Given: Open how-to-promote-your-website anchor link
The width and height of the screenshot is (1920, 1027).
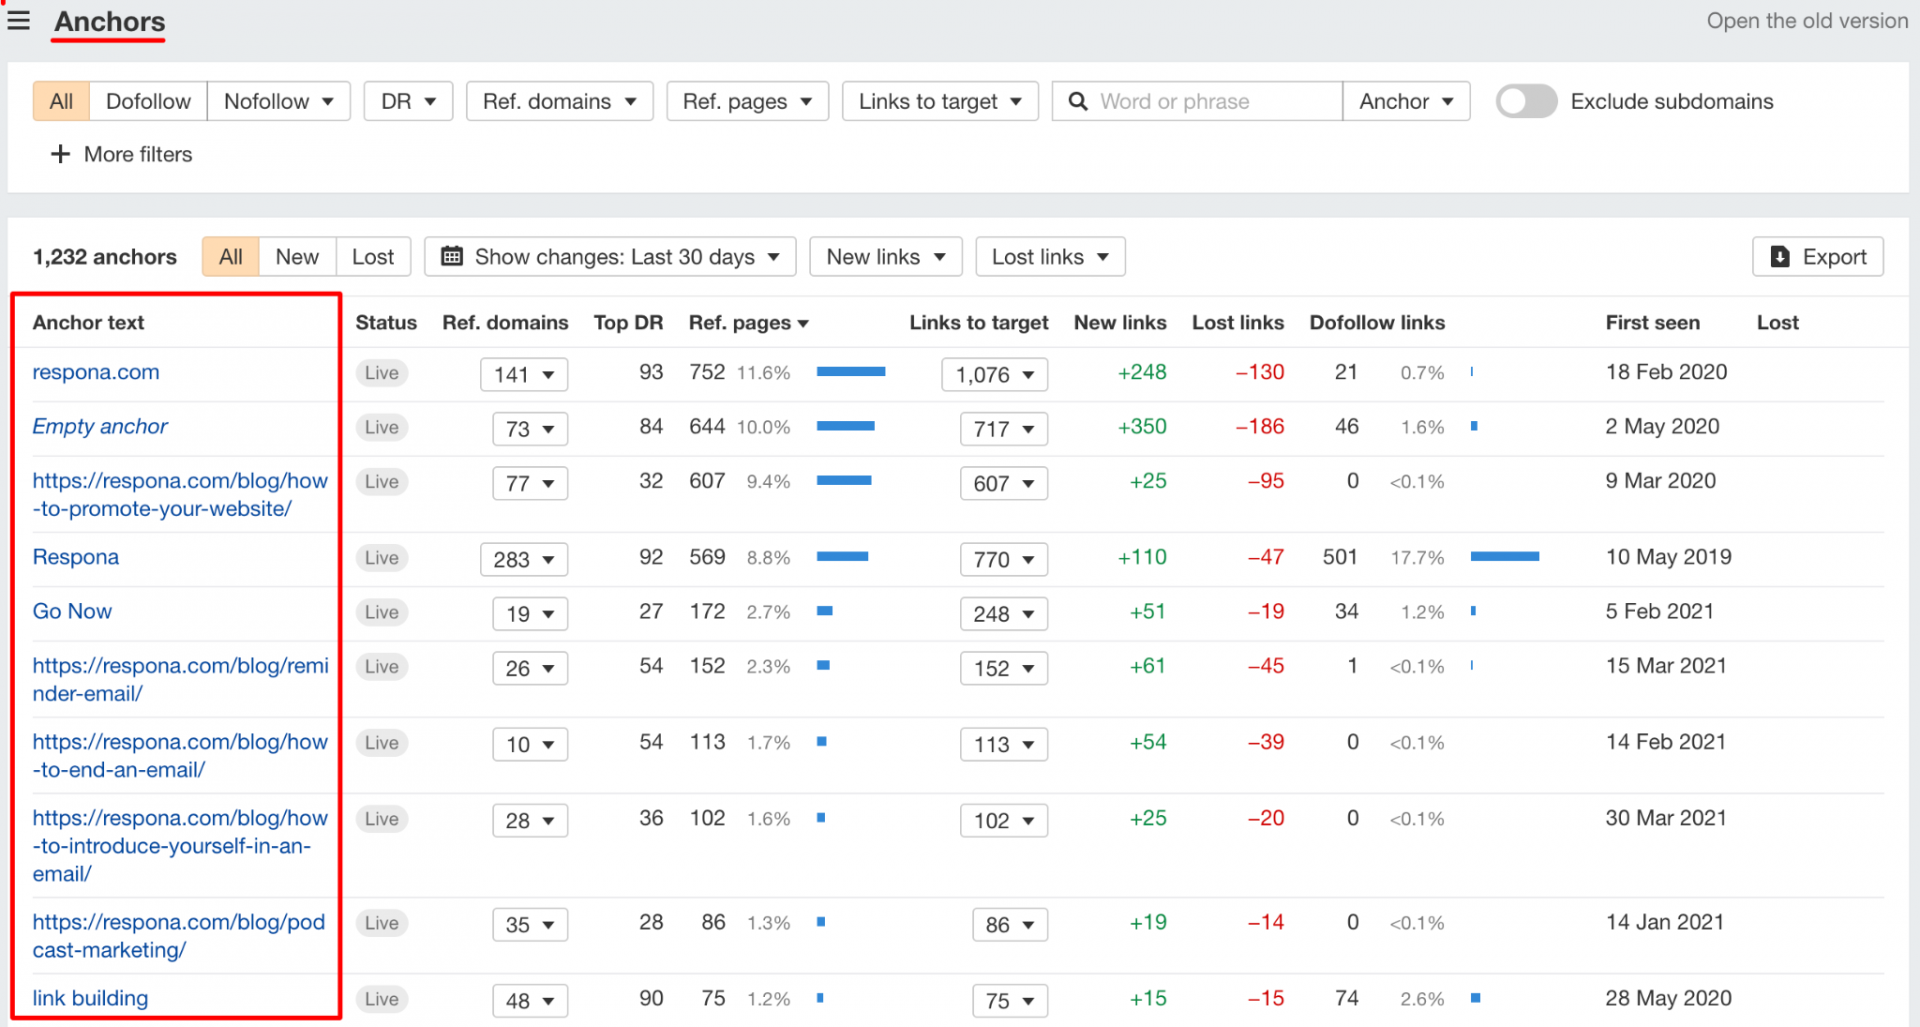Looking at the screenshot, I should [180, 494].
